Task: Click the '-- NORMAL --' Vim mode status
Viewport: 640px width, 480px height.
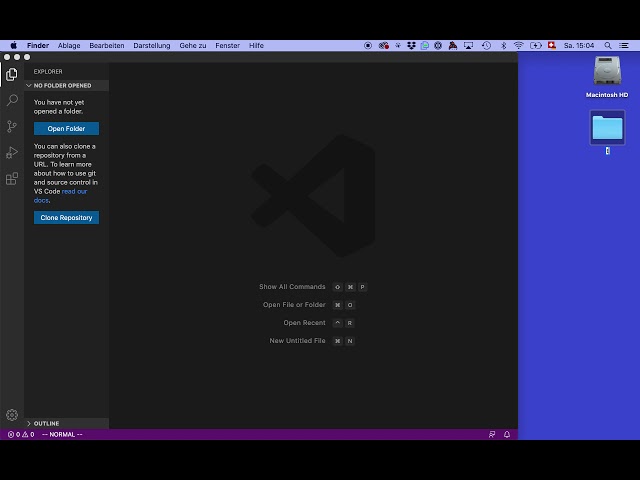Action: 62,434
